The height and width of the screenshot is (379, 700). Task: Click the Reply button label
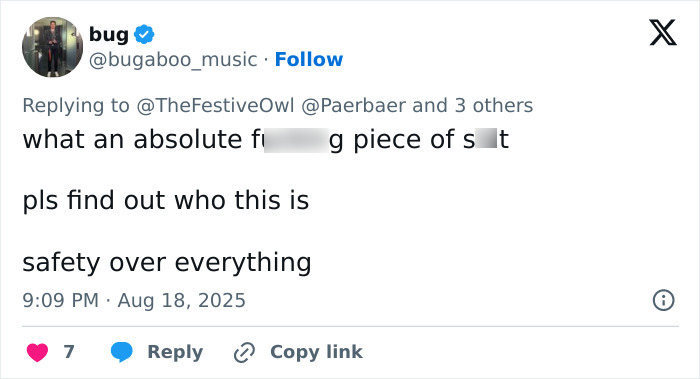click(x=175, y=352)
